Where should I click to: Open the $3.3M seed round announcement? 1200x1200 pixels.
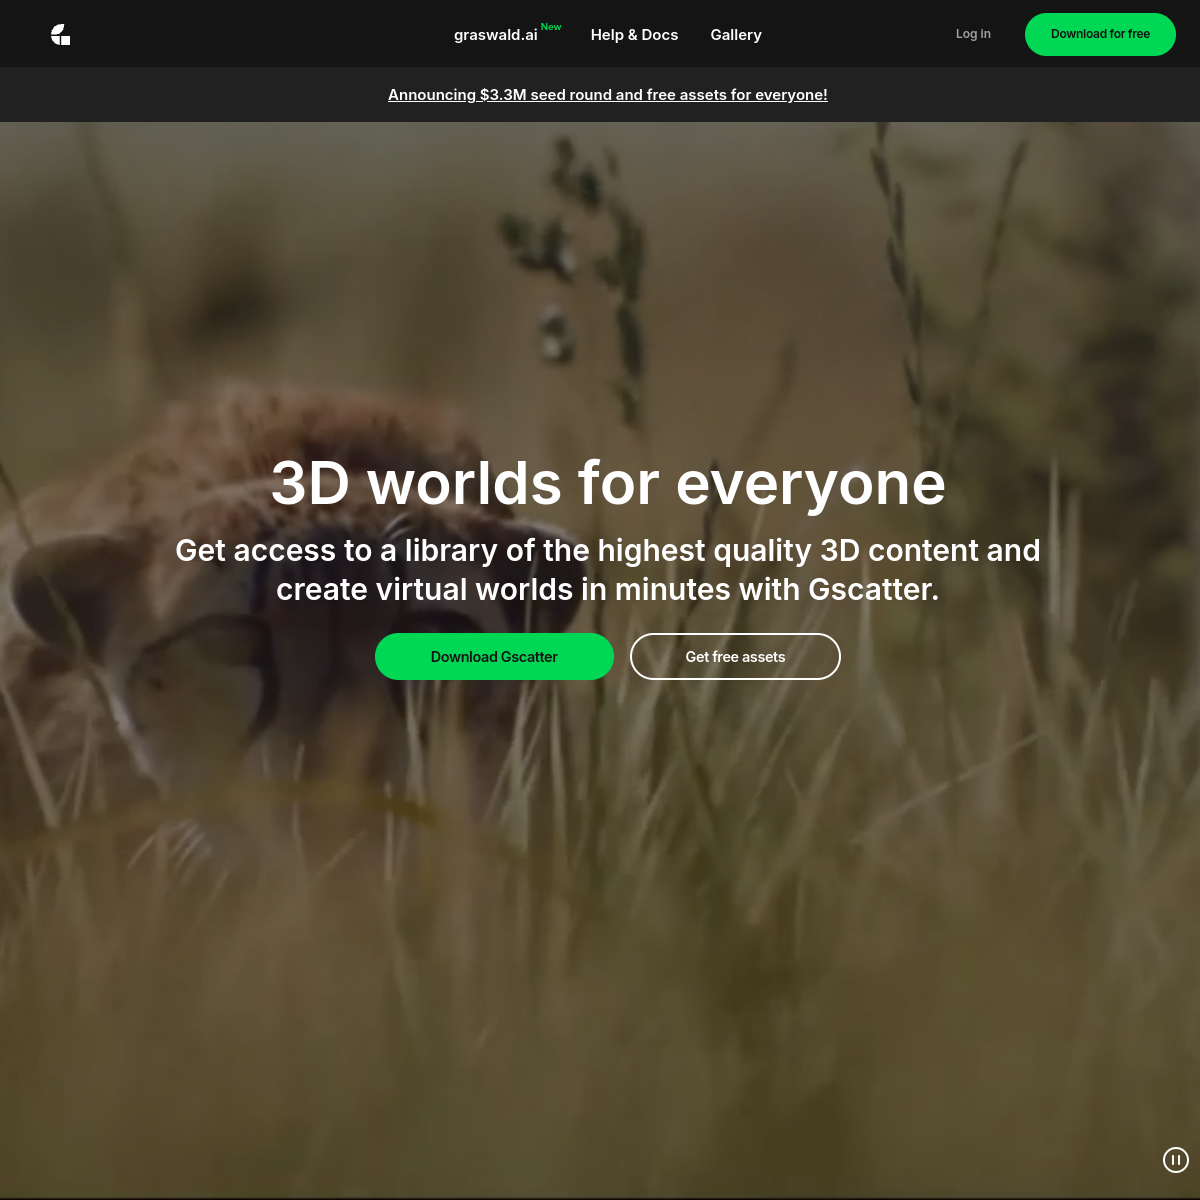point(608,95)
